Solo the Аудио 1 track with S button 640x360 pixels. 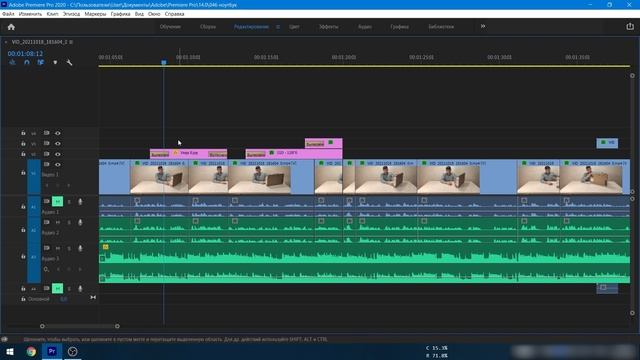click(69, 202)
